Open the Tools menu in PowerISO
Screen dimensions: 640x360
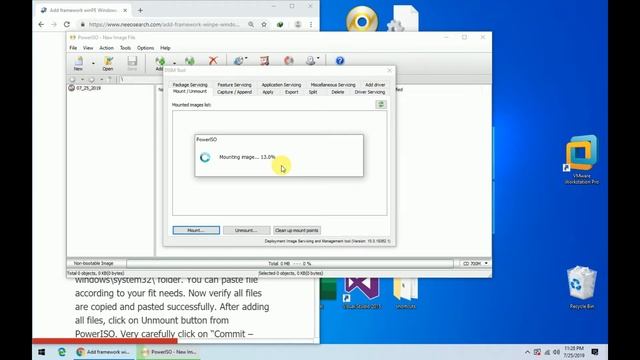[125, 48]
